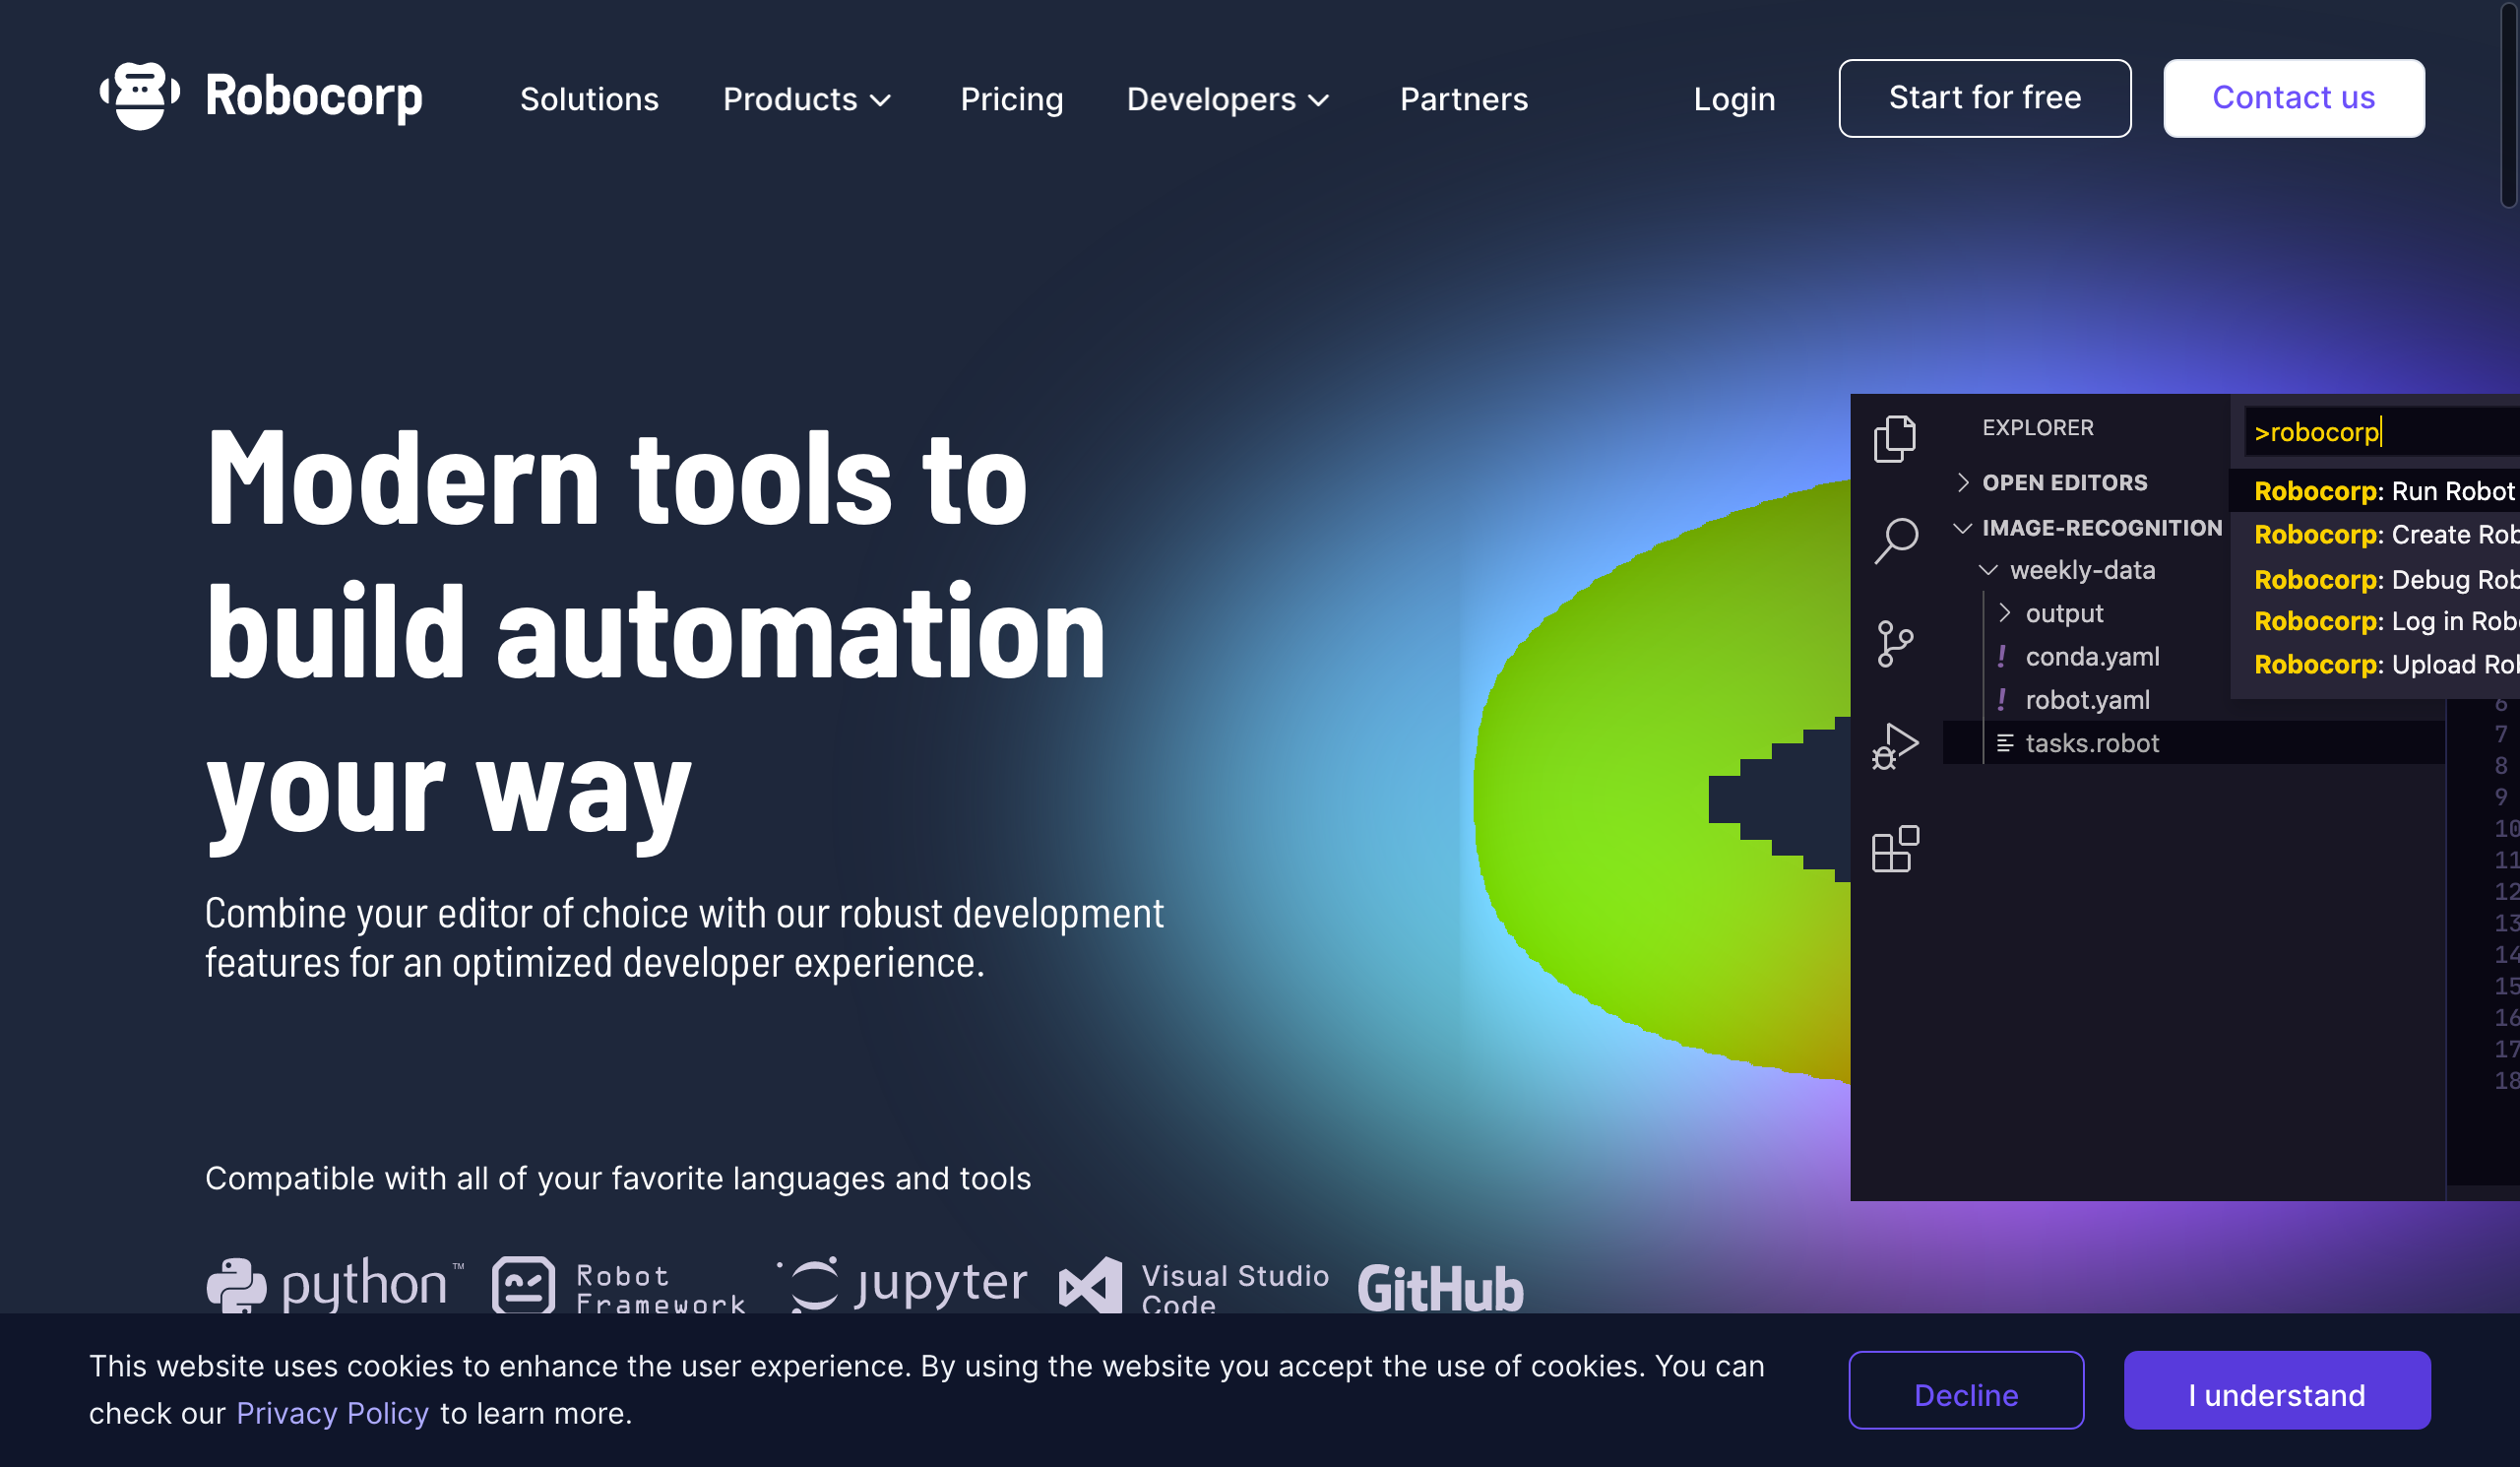Click the tasks.robot file icon
Viewport: 2520px width, 1467px height.
2004,743
